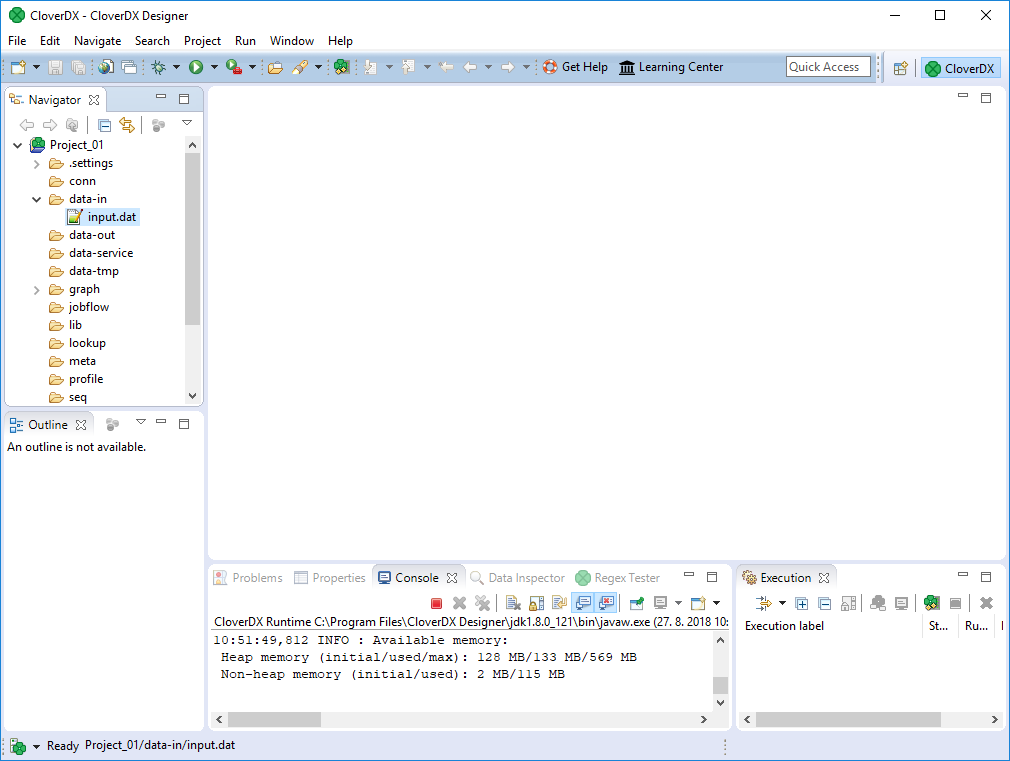Click the Collapse All icon in Navigator
Viewport: 1010px width, 761px height.
tap(104, 125)
